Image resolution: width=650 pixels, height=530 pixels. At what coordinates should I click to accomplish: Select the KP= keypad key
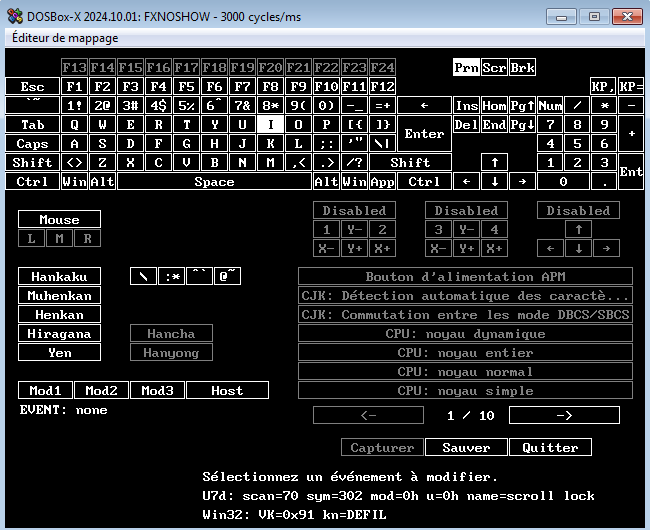pos(631,87)
